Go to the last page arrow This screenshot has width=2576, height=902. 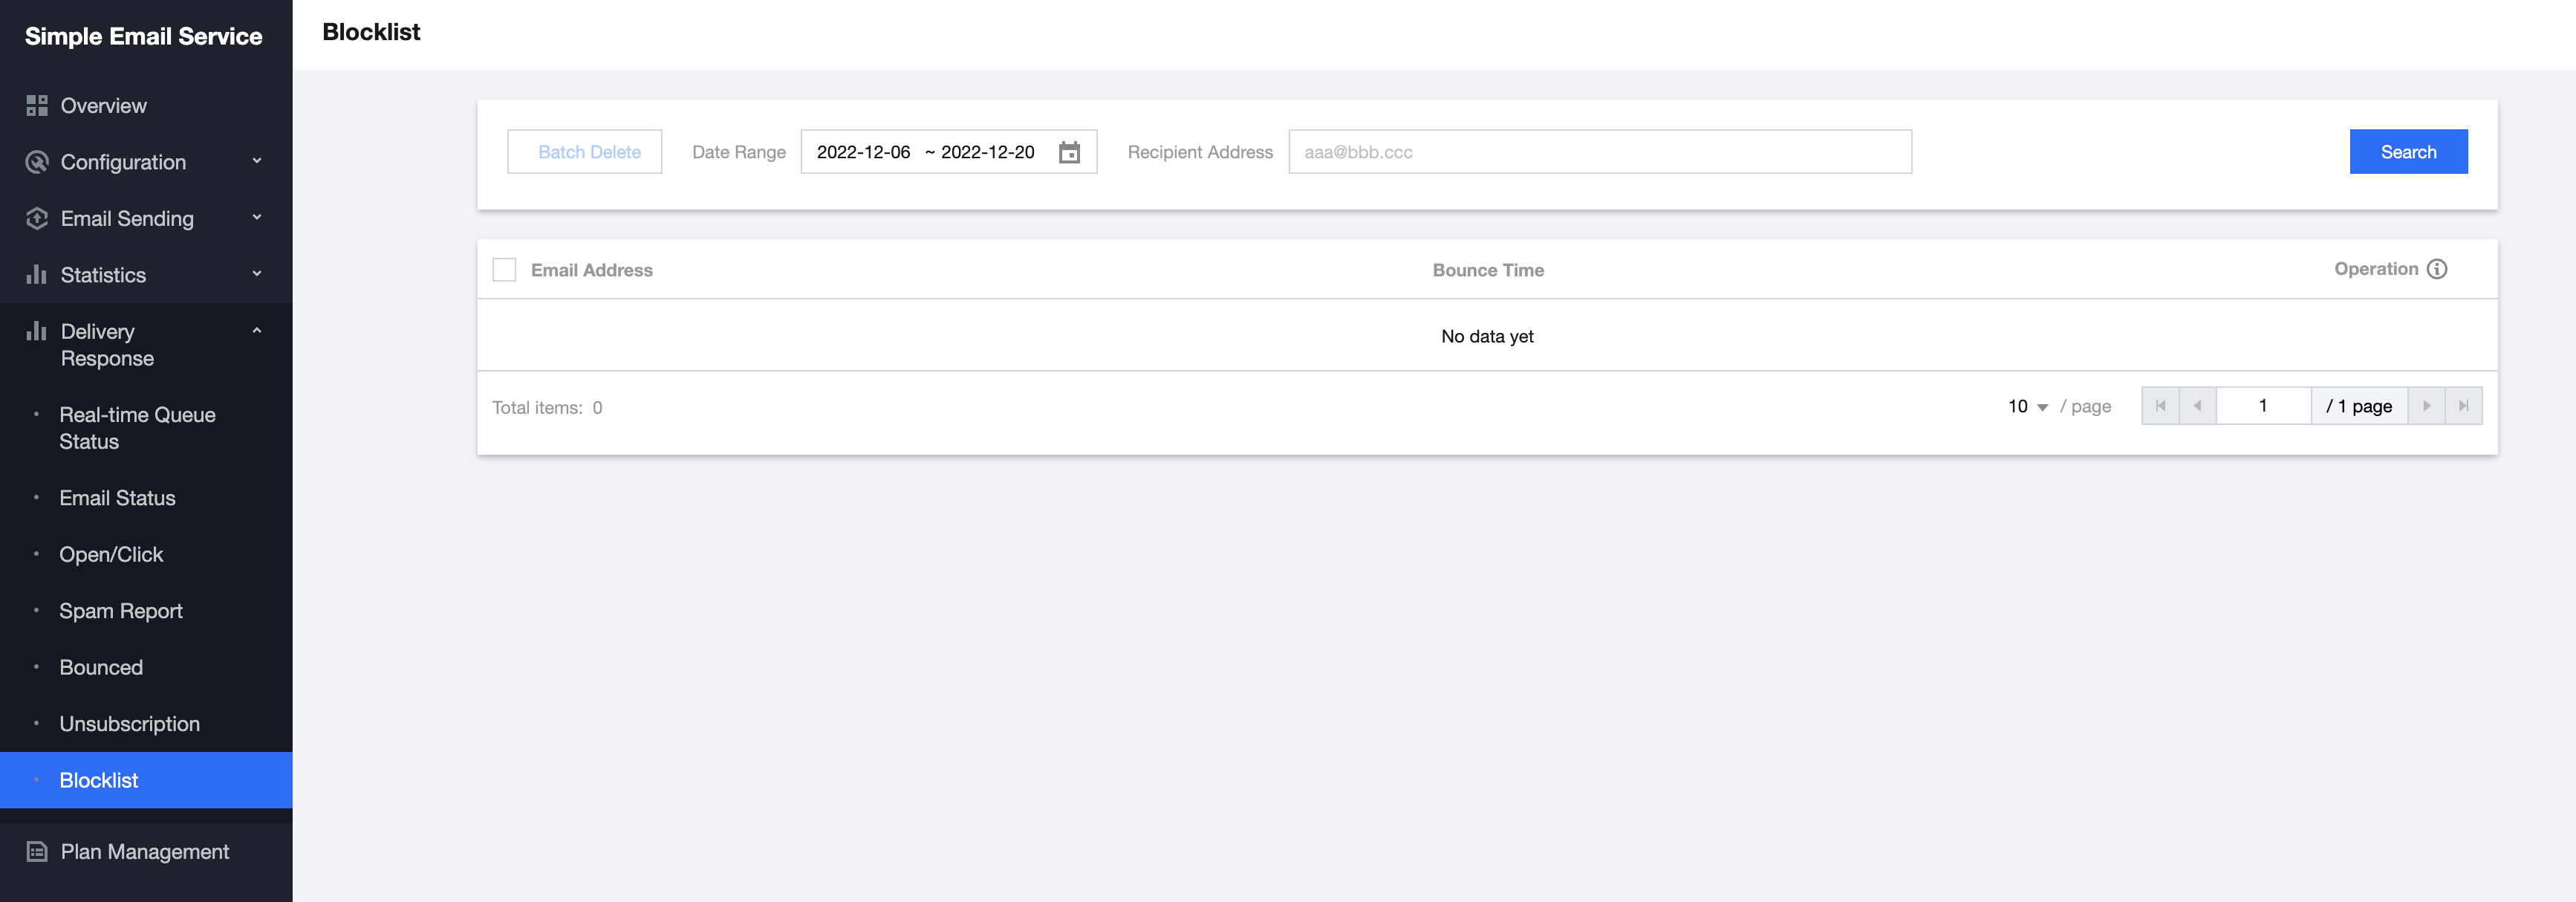click(2463, 406)
